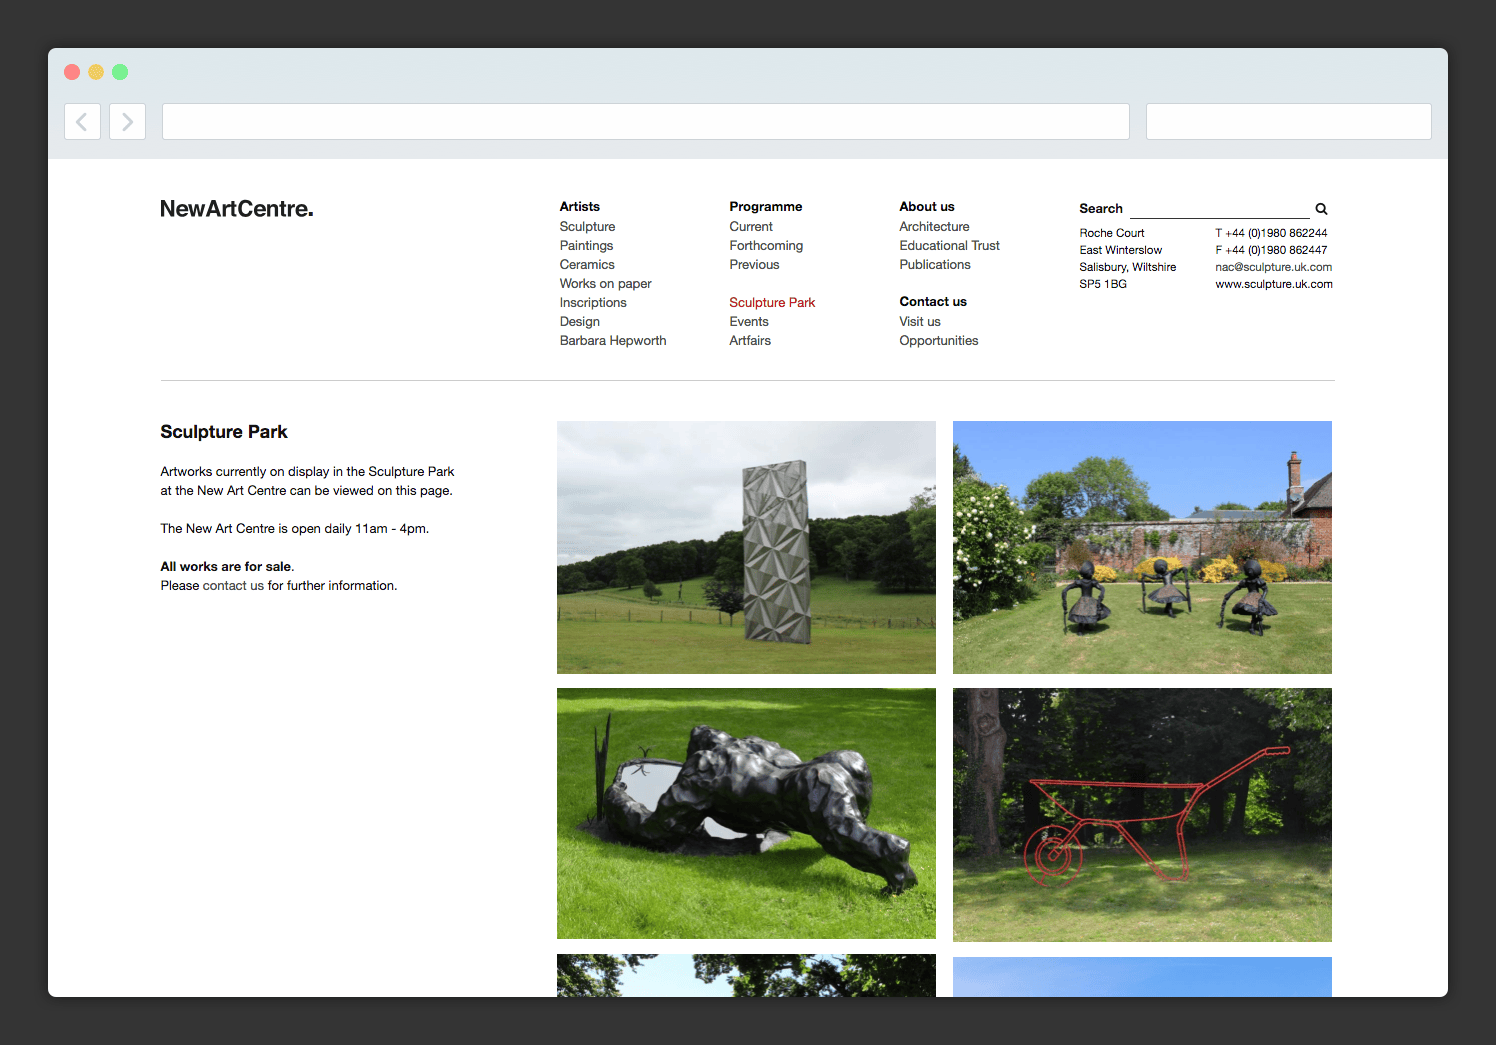The image size is (1496, 1045).
Task: Open the NewArtCentre logo homepage link
Action: [x=237, y=209]
